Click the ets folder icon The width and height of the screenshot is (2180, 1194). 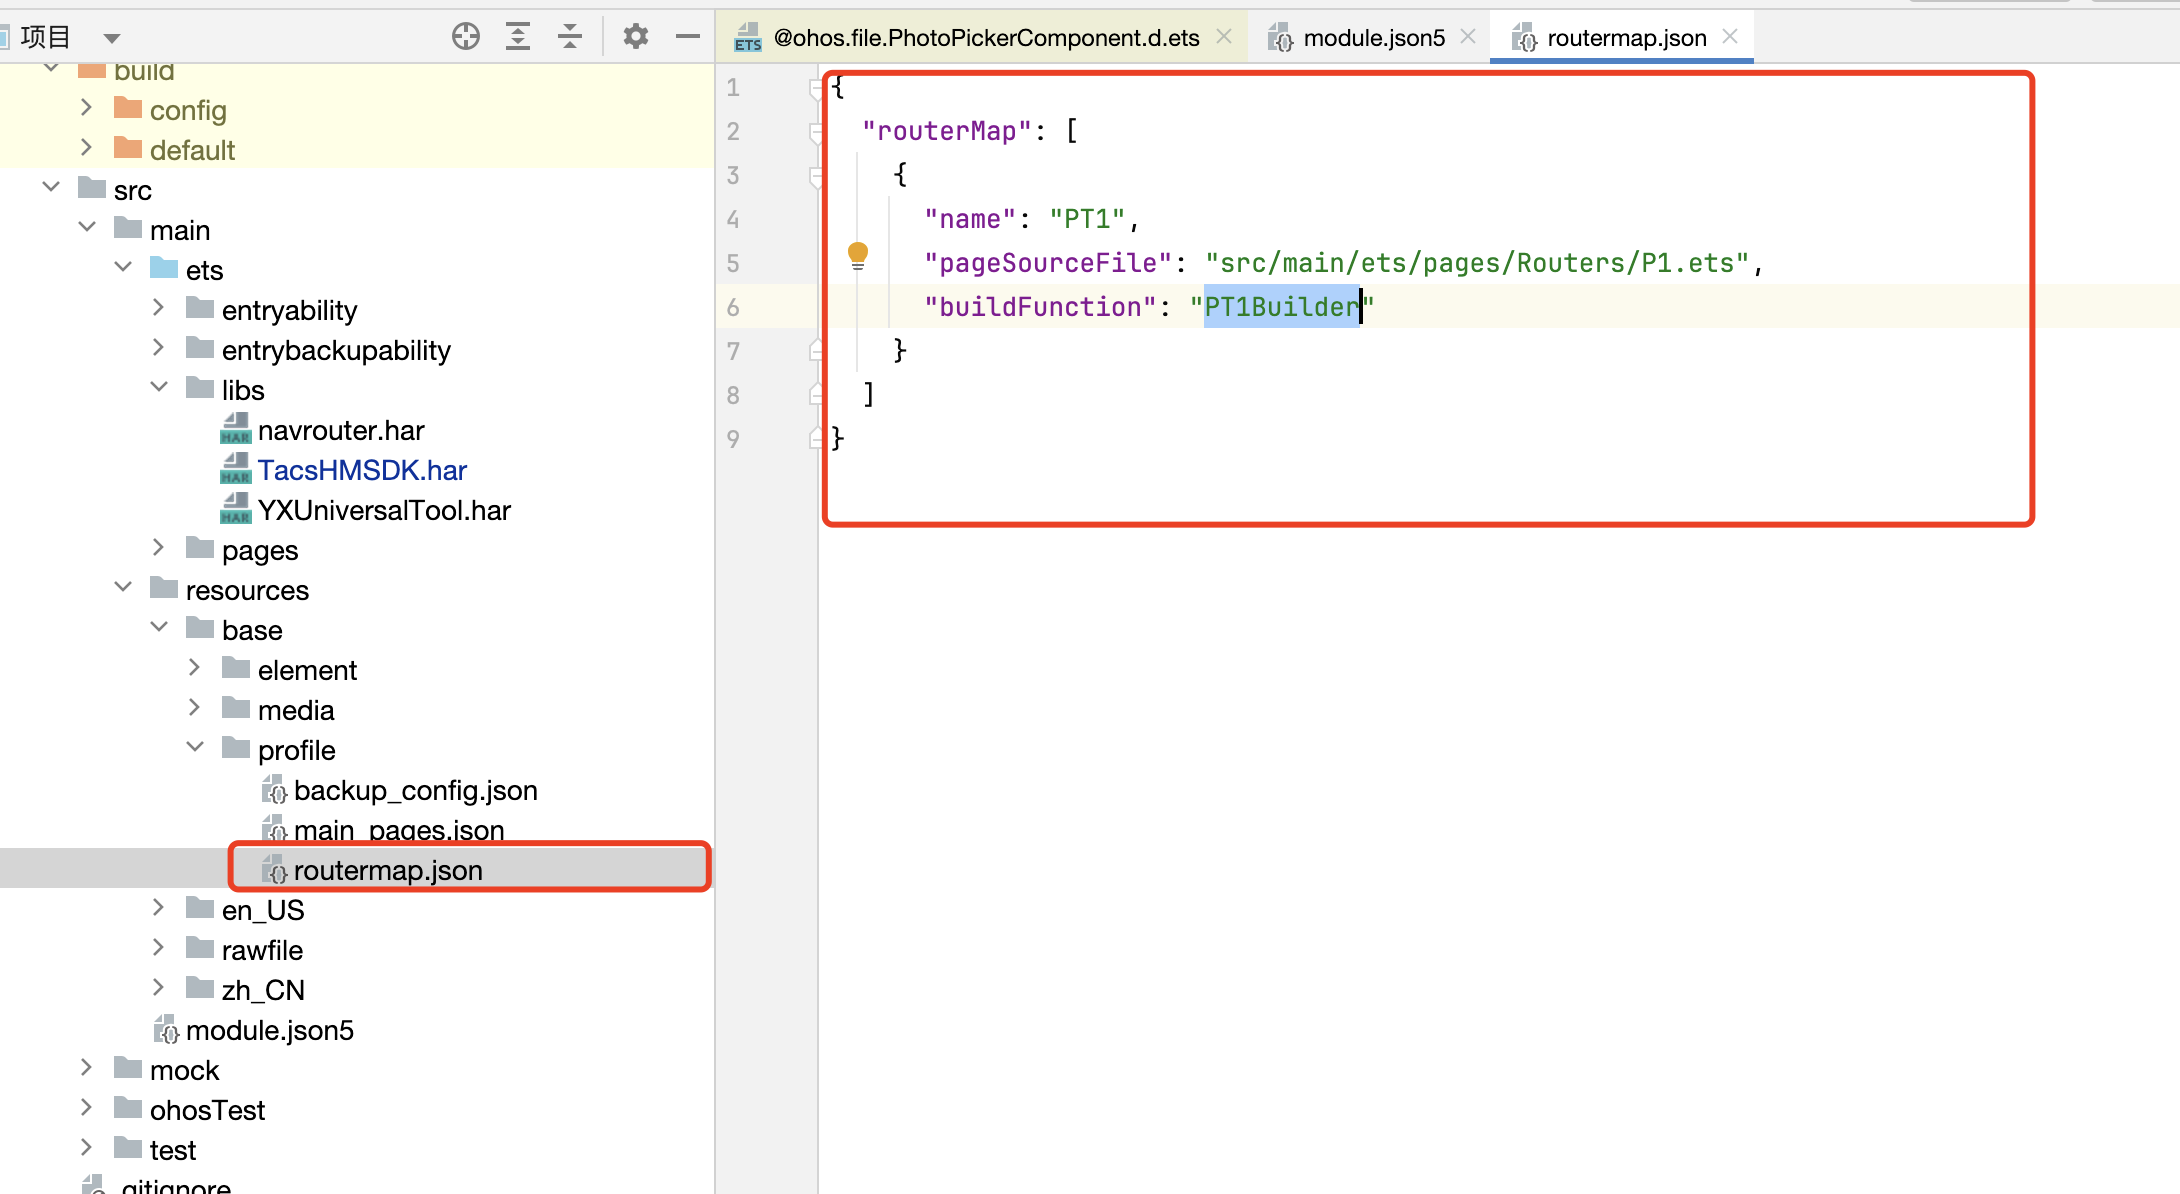coord(164,267)
